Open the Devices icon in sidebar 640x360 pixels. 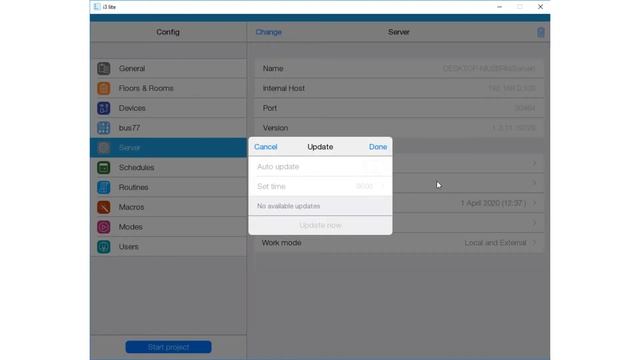tap(104, 108)
